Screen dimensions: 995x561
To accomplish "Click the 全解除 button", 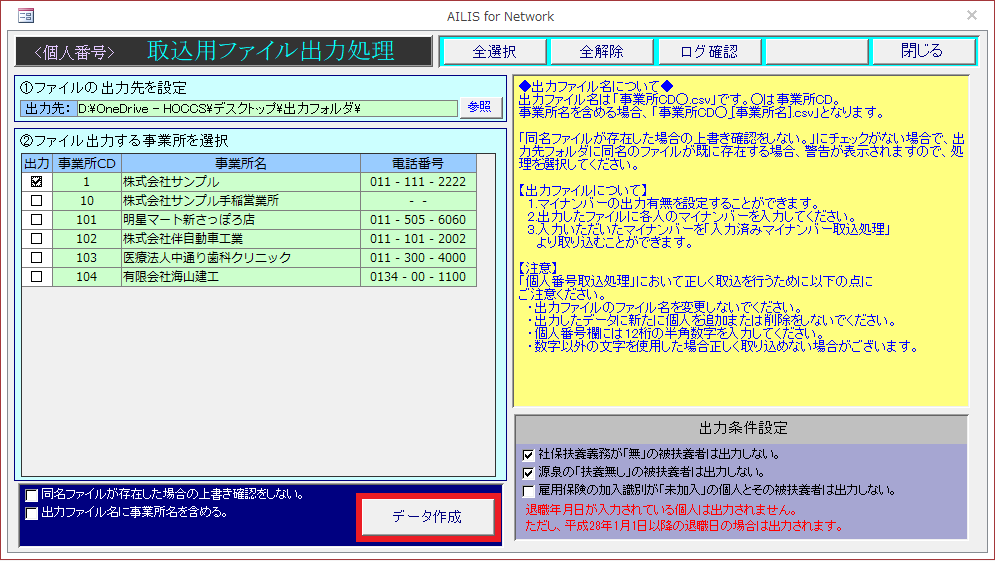I will pos(601,52).
